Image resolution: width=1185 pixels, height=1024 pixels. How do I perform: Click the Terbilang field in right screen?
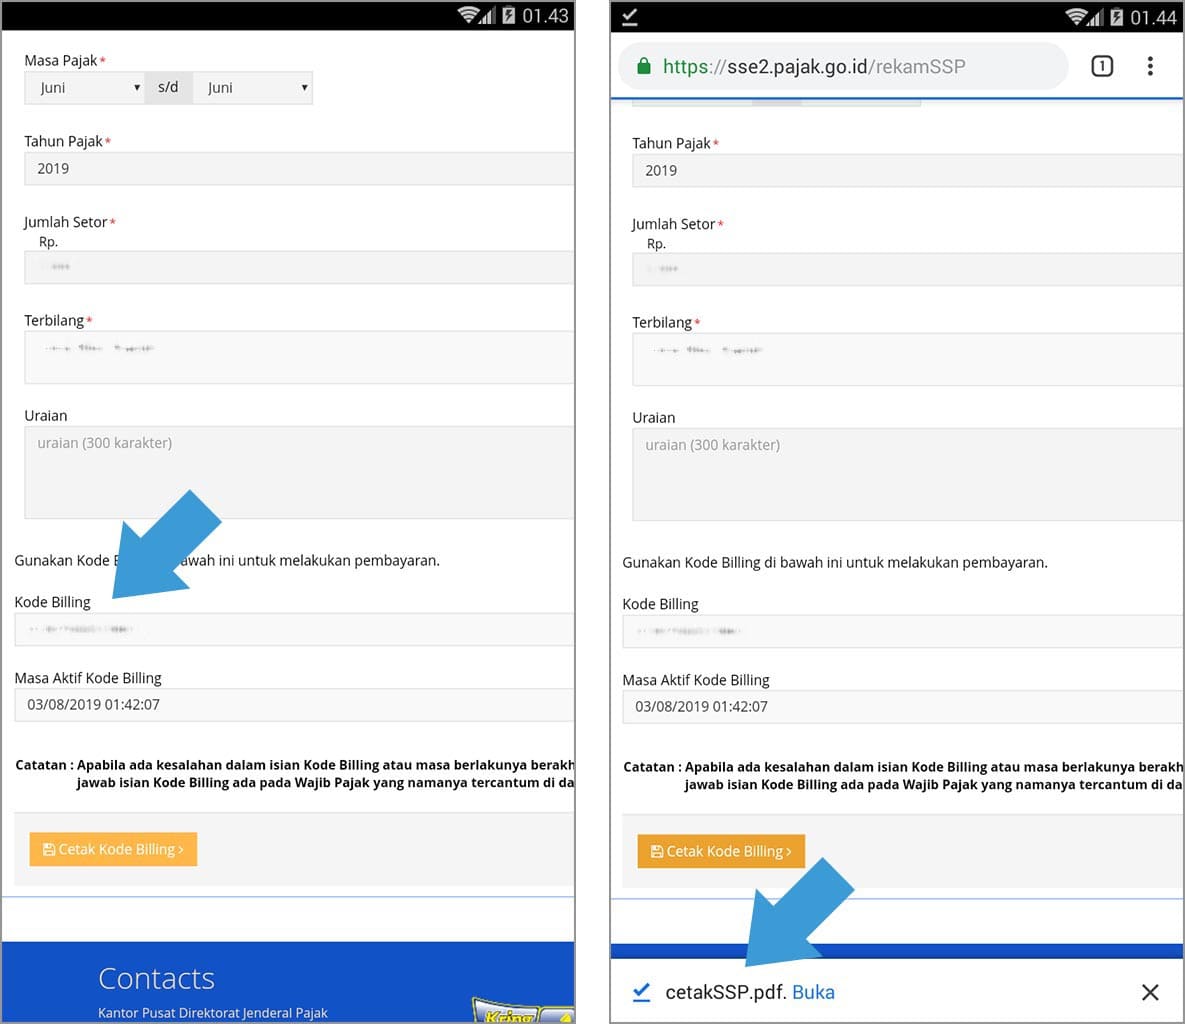pyautogui.click(x=908, y=360)
